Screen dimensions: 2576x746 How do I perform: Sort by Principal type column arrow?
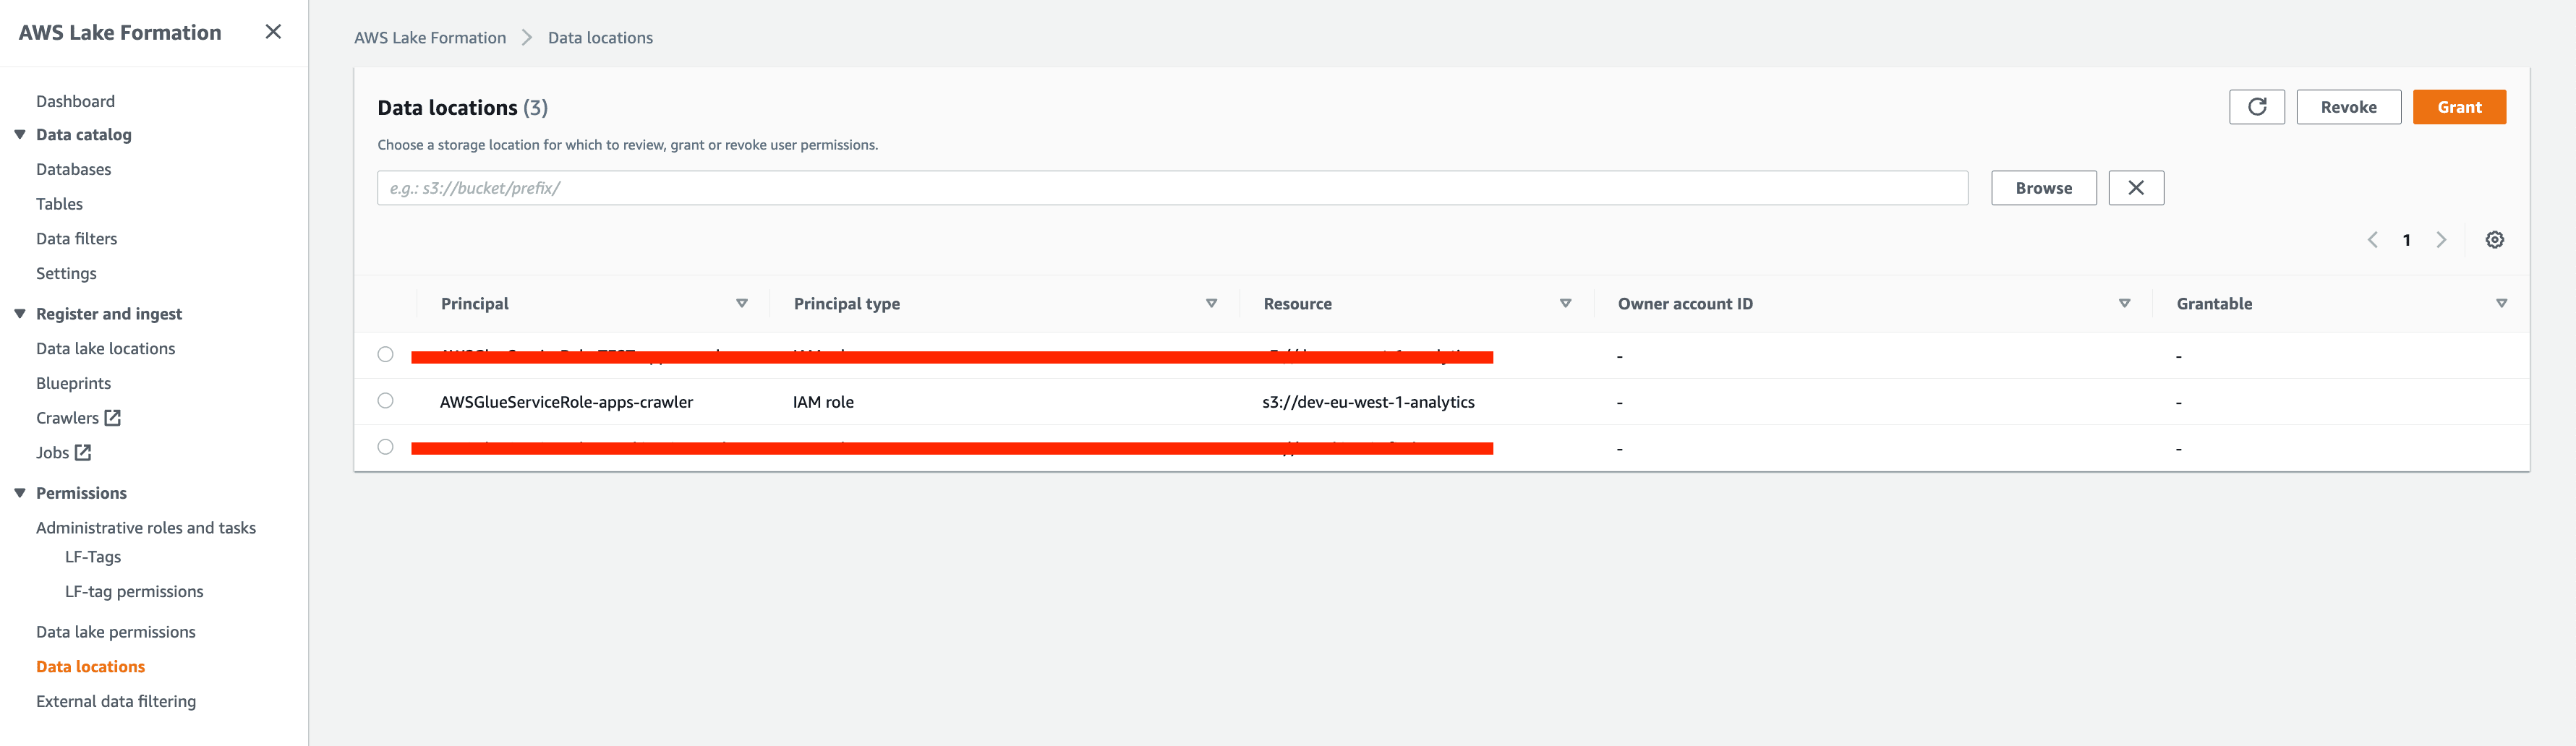(x=1211, y=304)
